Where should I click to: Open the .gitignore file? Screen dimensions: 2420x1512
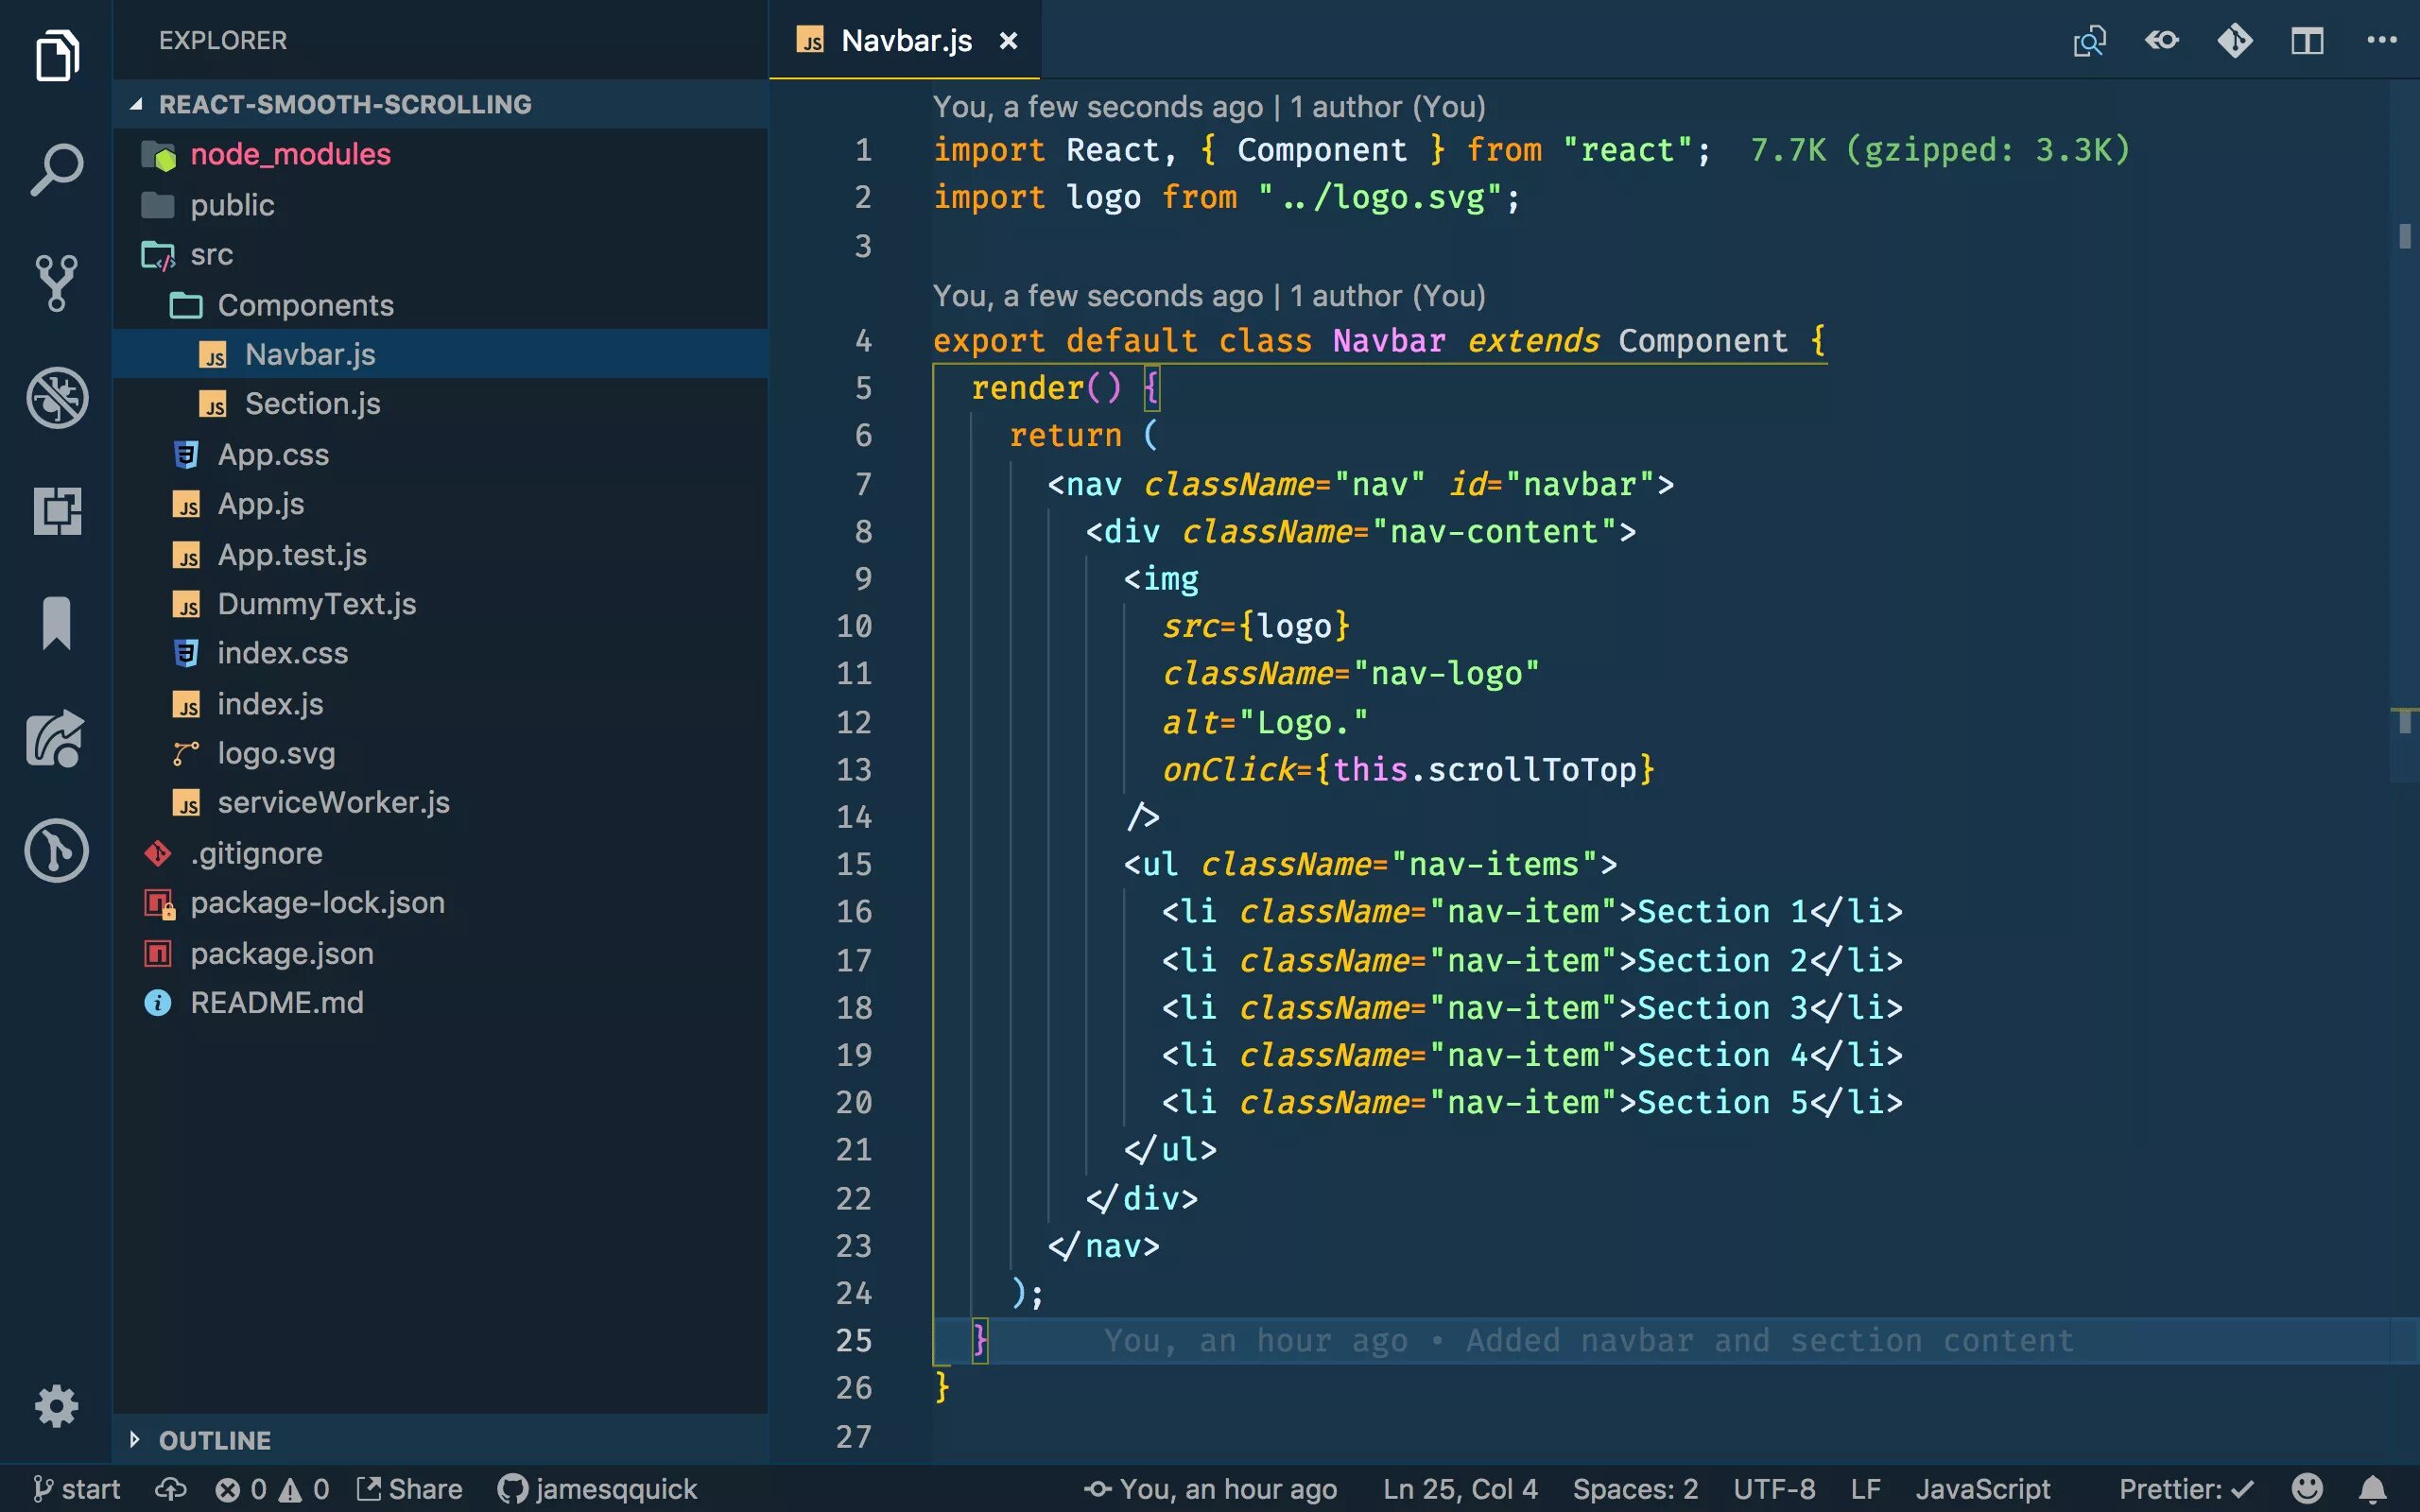click(x=440, y=853)
